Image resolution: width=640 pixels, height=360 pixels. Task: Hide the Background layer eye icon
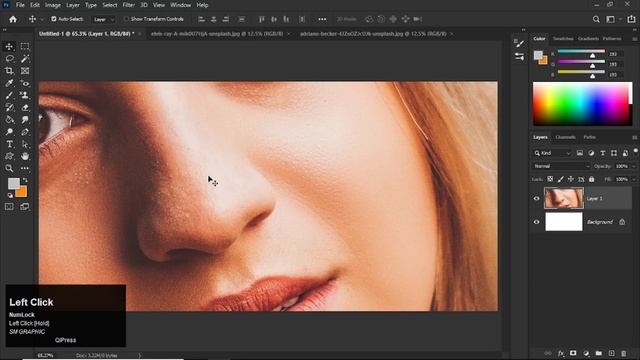tap(537, 222)
